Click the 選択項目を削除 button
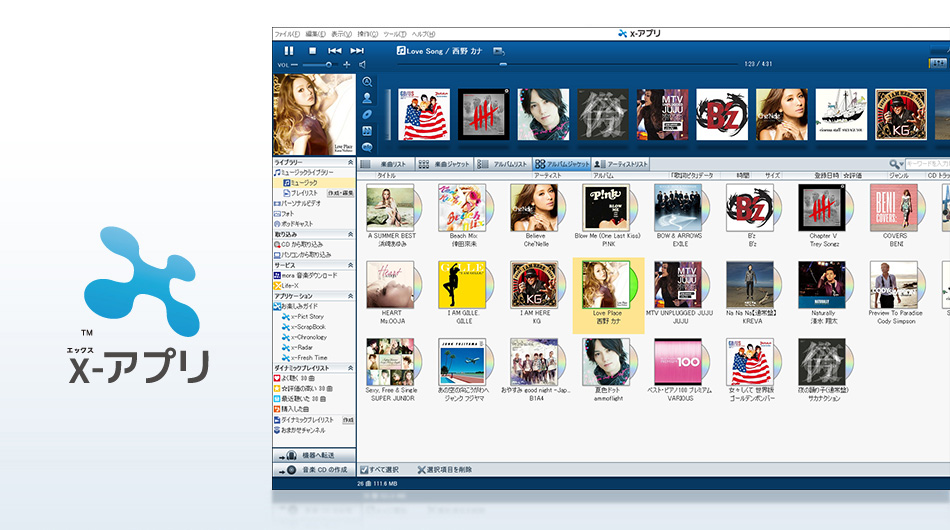 click(x=445, y=469)
